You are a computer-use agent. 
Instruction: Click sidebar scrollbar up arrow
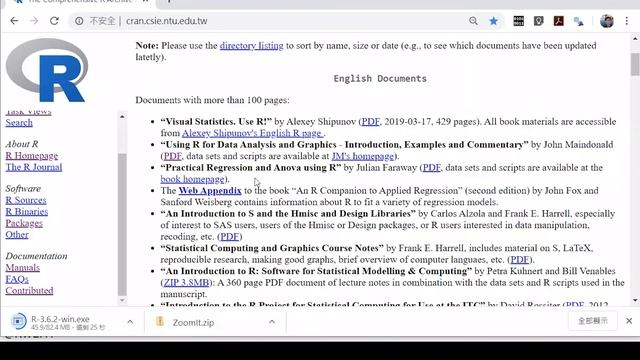pyautogui.click(x=122, y=117)
